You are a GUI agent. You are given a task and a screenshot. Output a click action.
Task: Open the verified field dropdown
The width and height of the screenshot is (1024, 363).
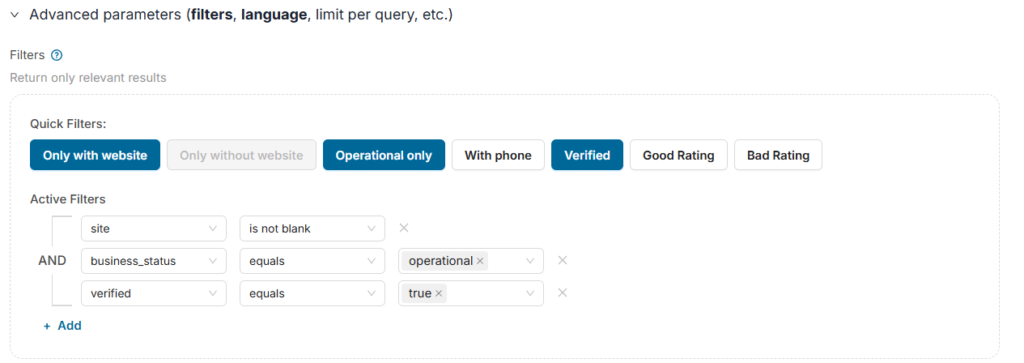153,293
